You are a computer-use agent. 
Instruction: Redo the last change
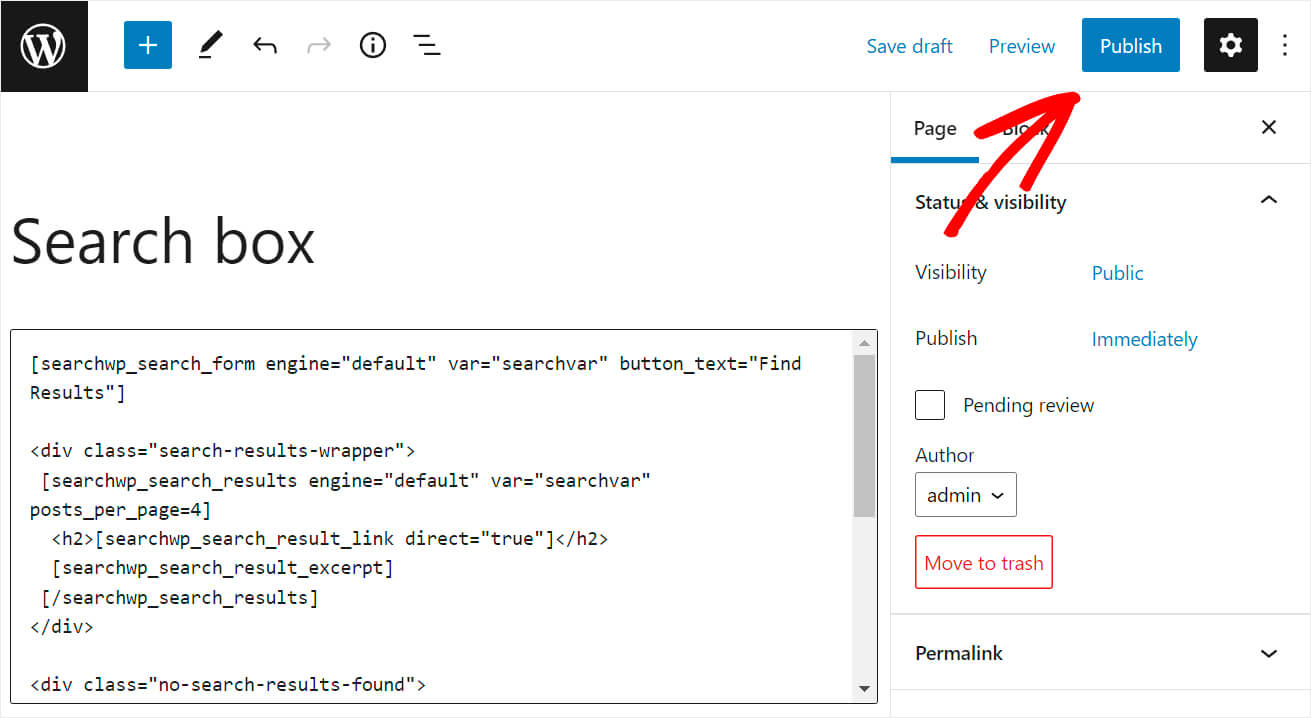click(319, 45)
